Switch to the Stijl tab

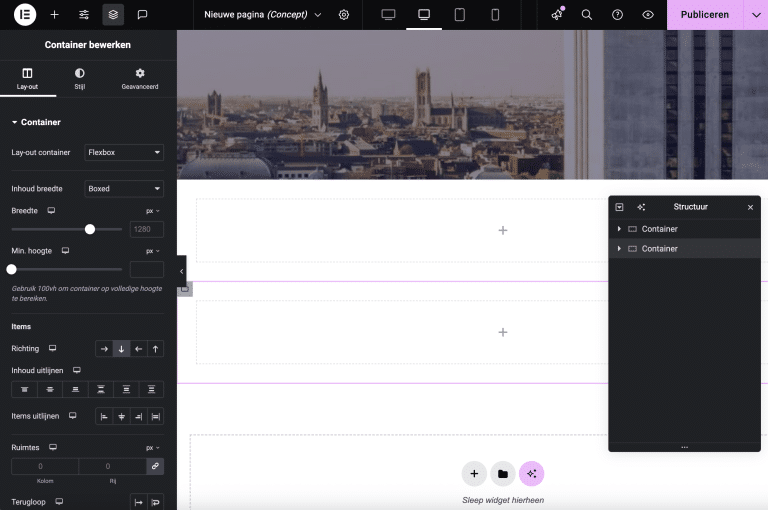tap(80, 79)
